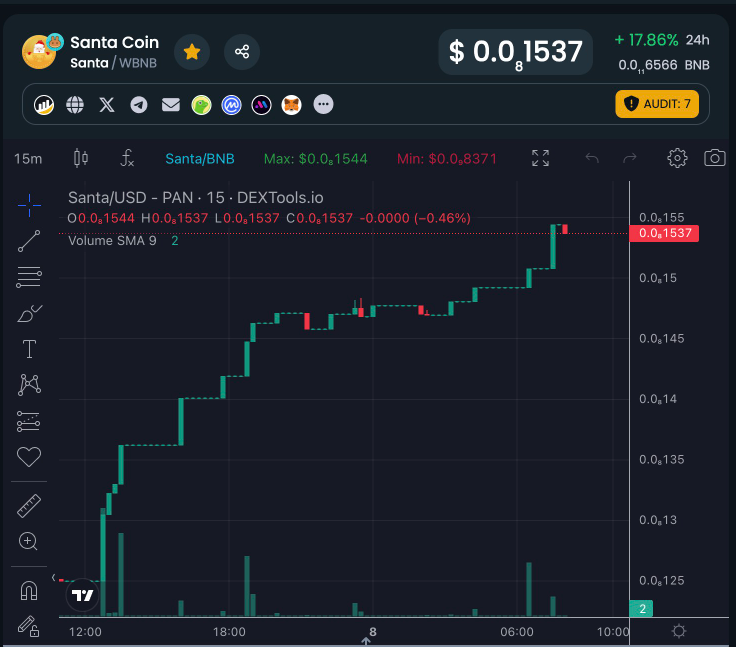Select the Fibonacci retracement tool
The image size is (736, 647).
29,277
